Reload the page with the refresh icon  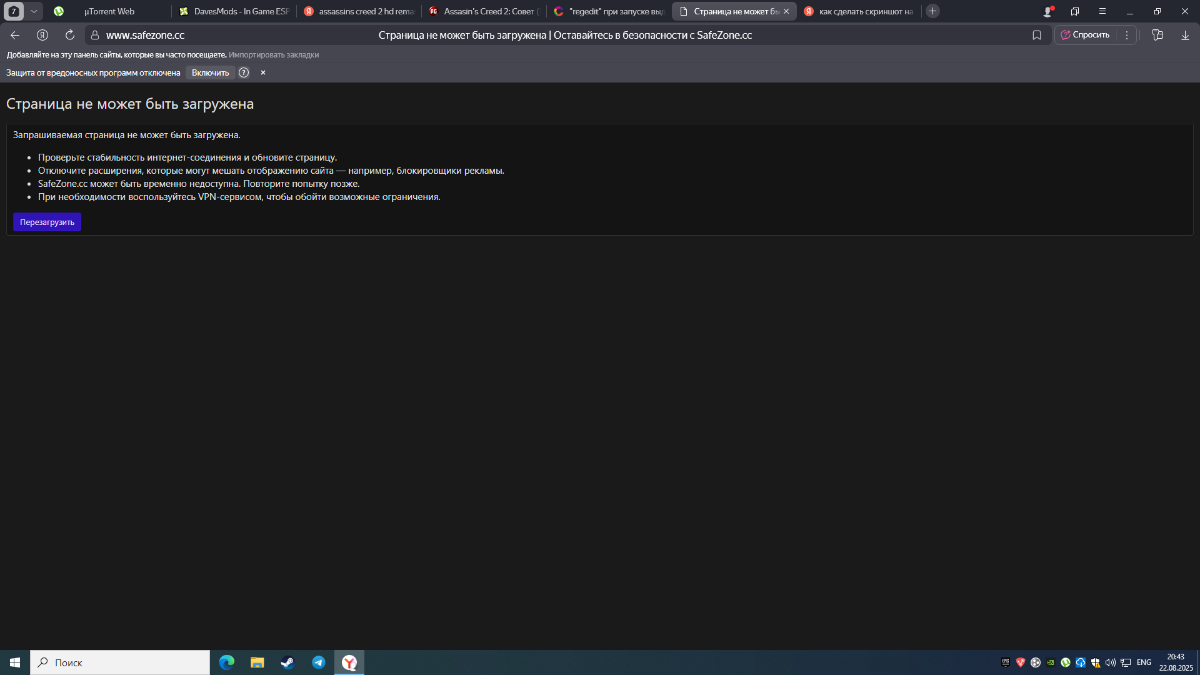pos(69,34)
